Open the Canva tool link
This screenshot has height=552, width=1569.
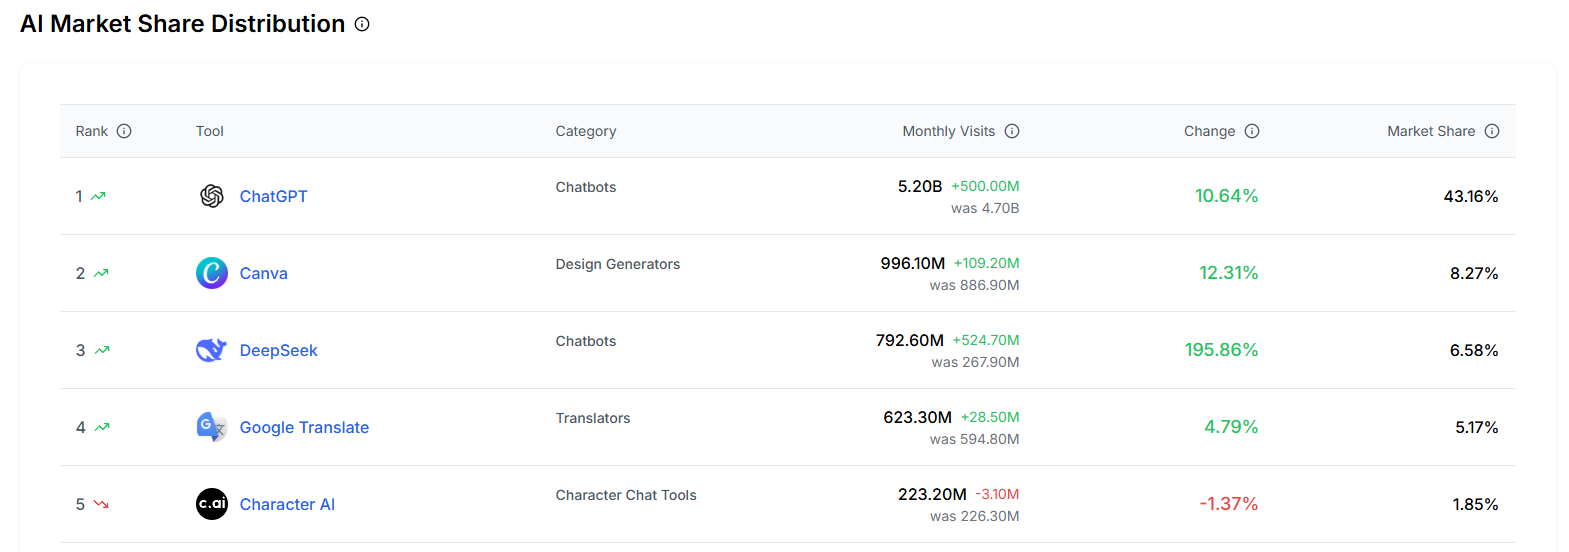[x=263, y=273]
